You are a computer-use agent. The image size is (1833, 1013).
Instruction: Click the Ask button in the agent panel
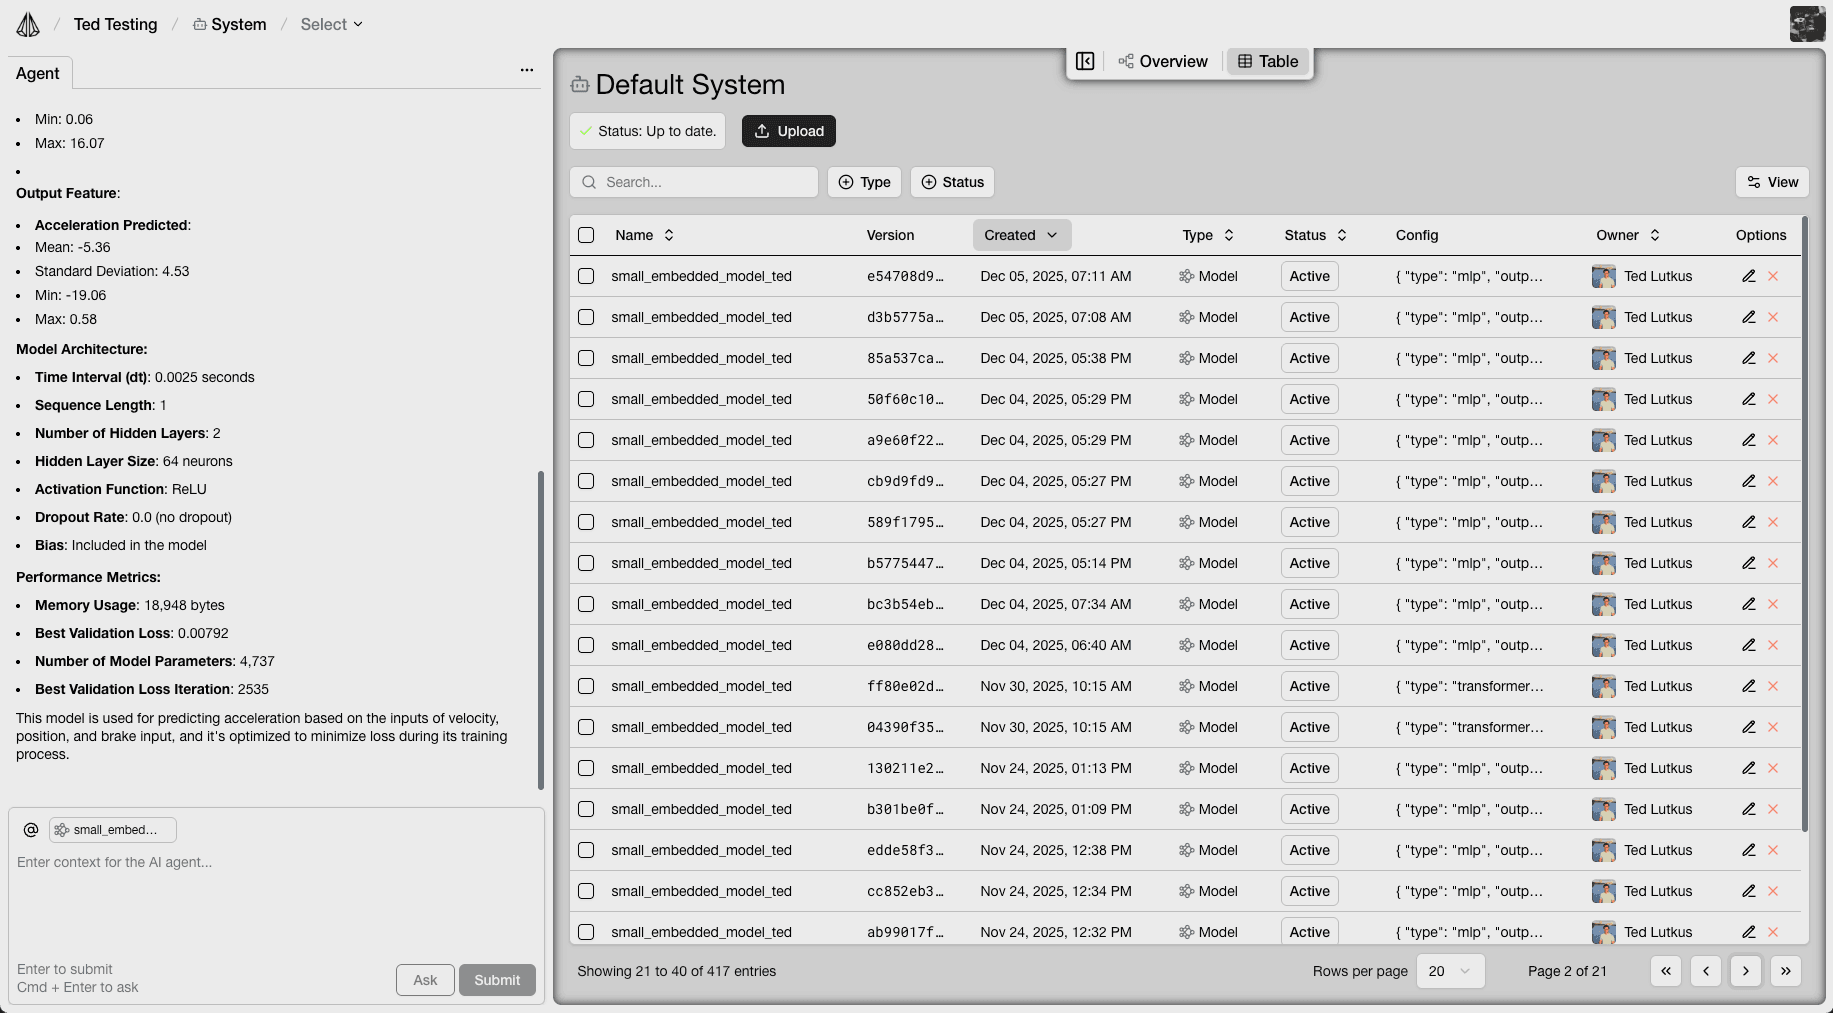point(424,980)
